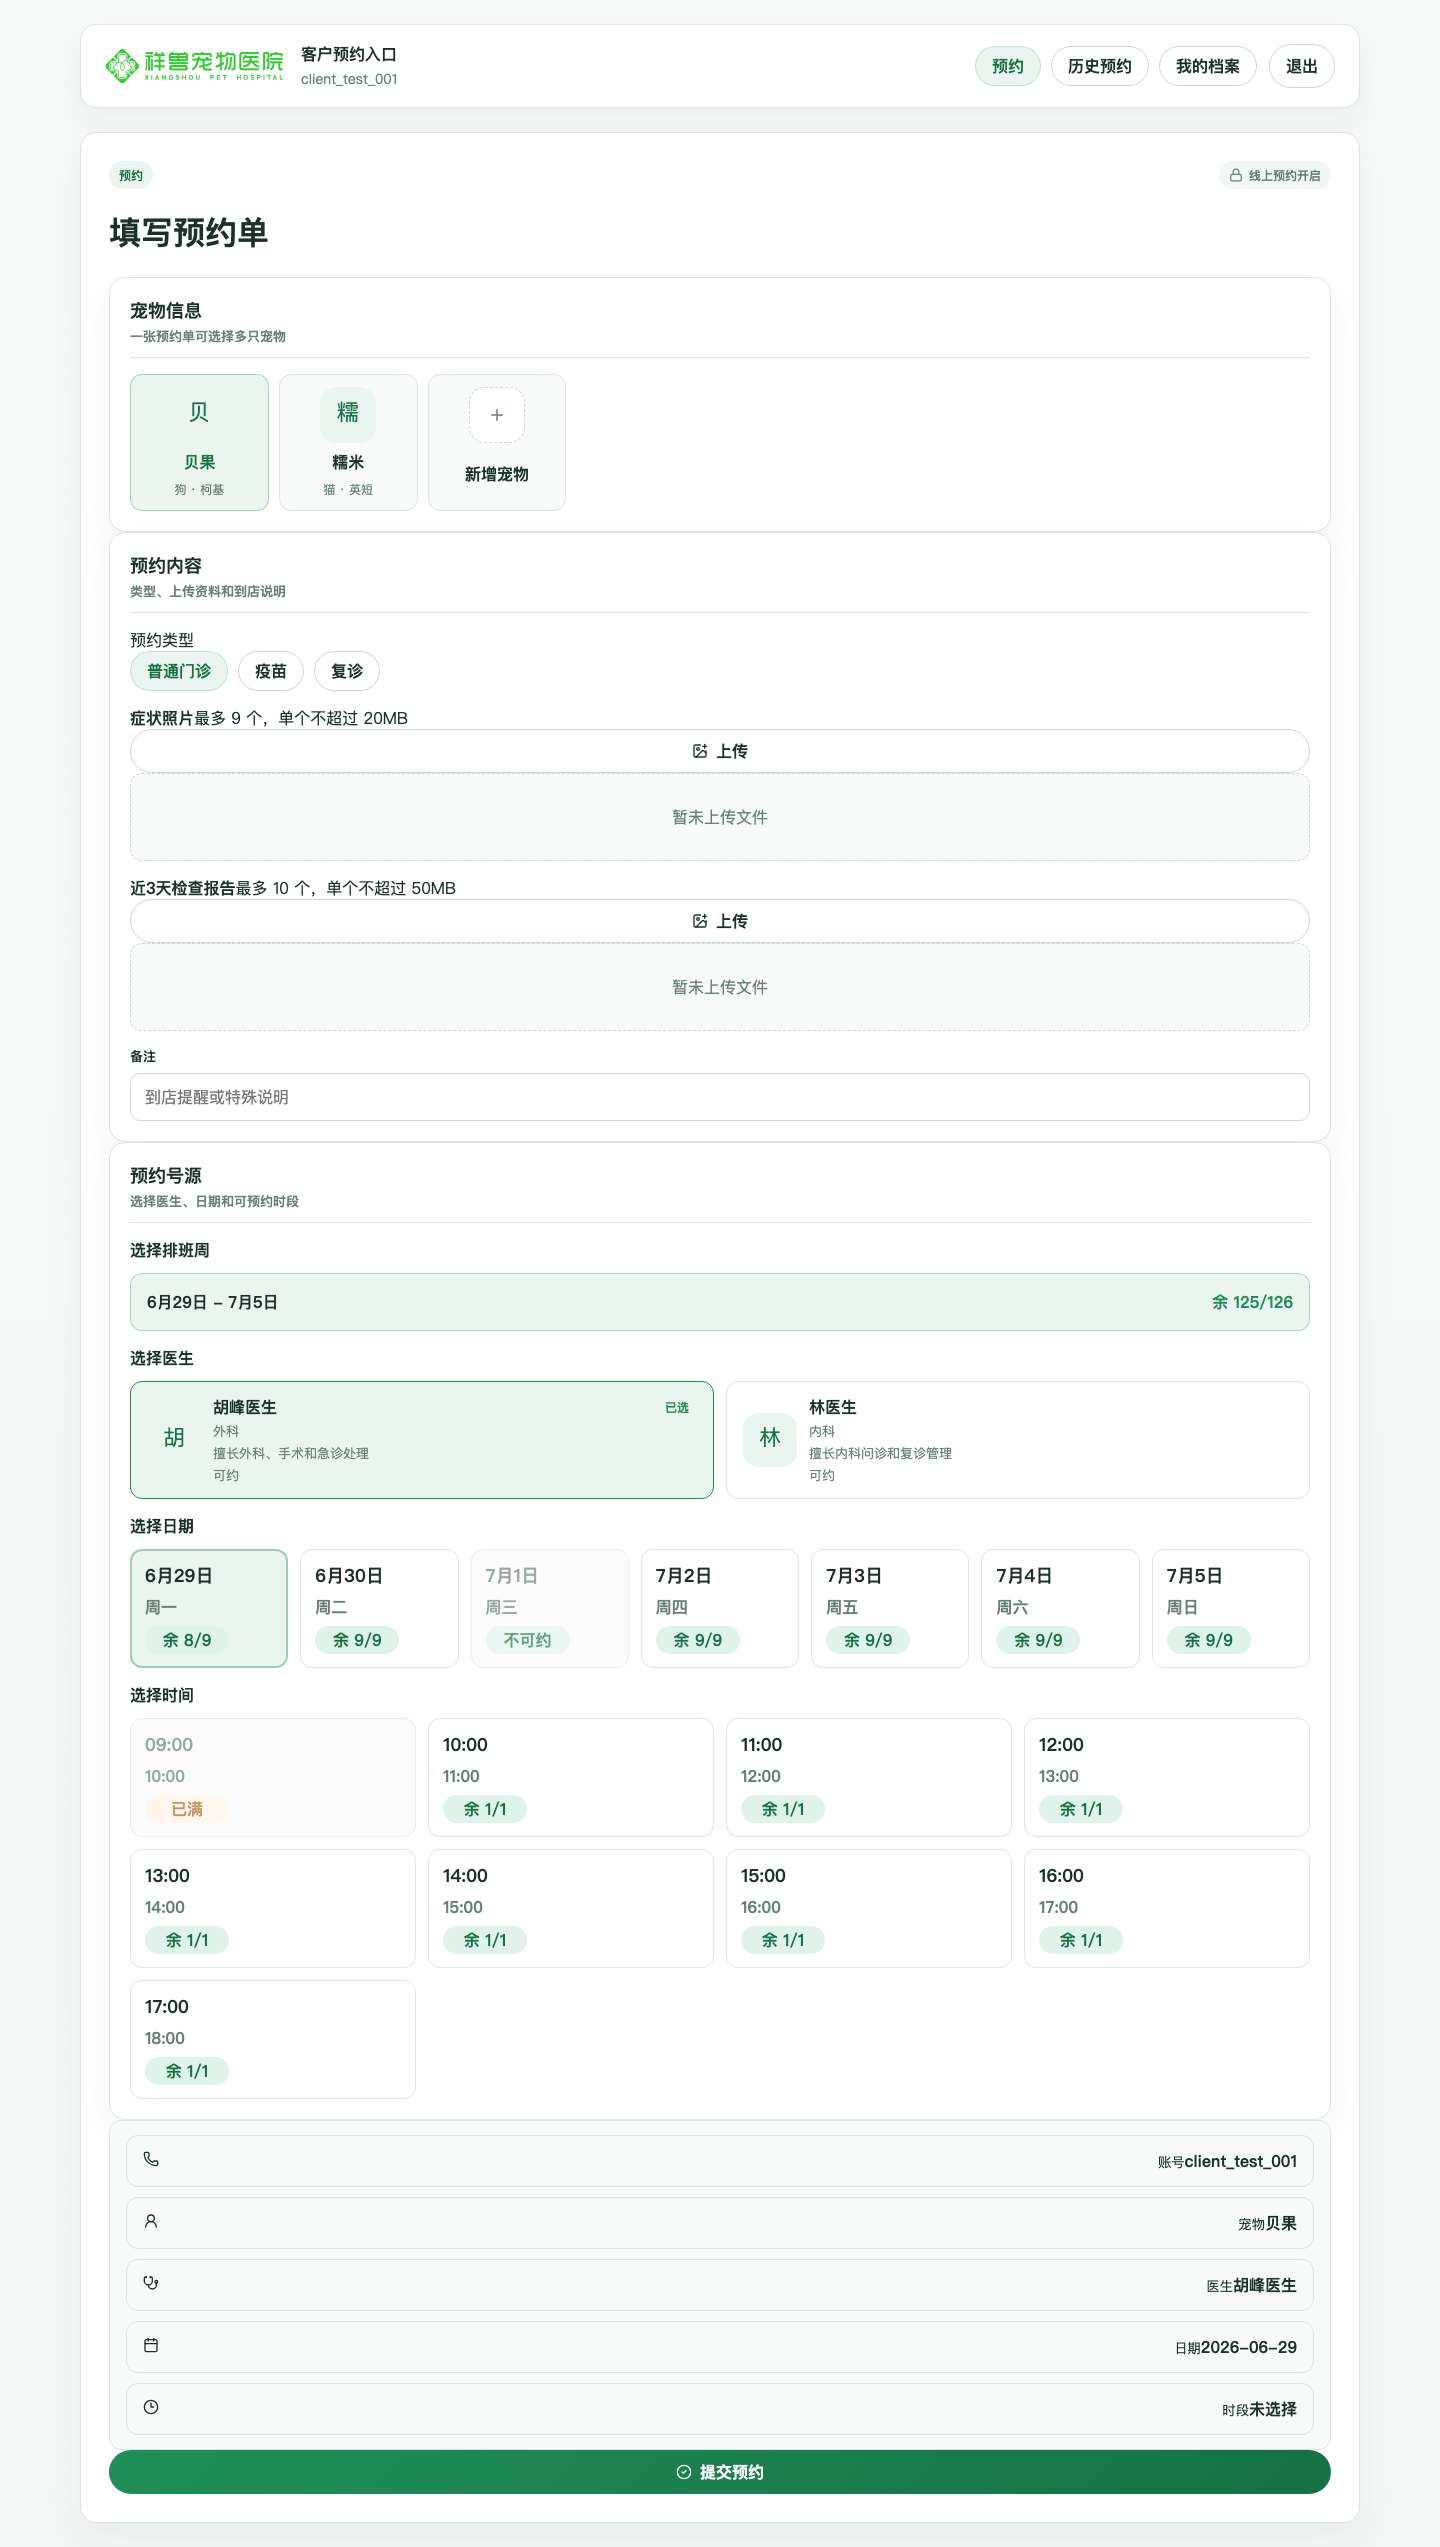Viewport: 1440px width, 2547px height.
Task: Click the 时段 未选择 summary row
Action: [720, 2409]
